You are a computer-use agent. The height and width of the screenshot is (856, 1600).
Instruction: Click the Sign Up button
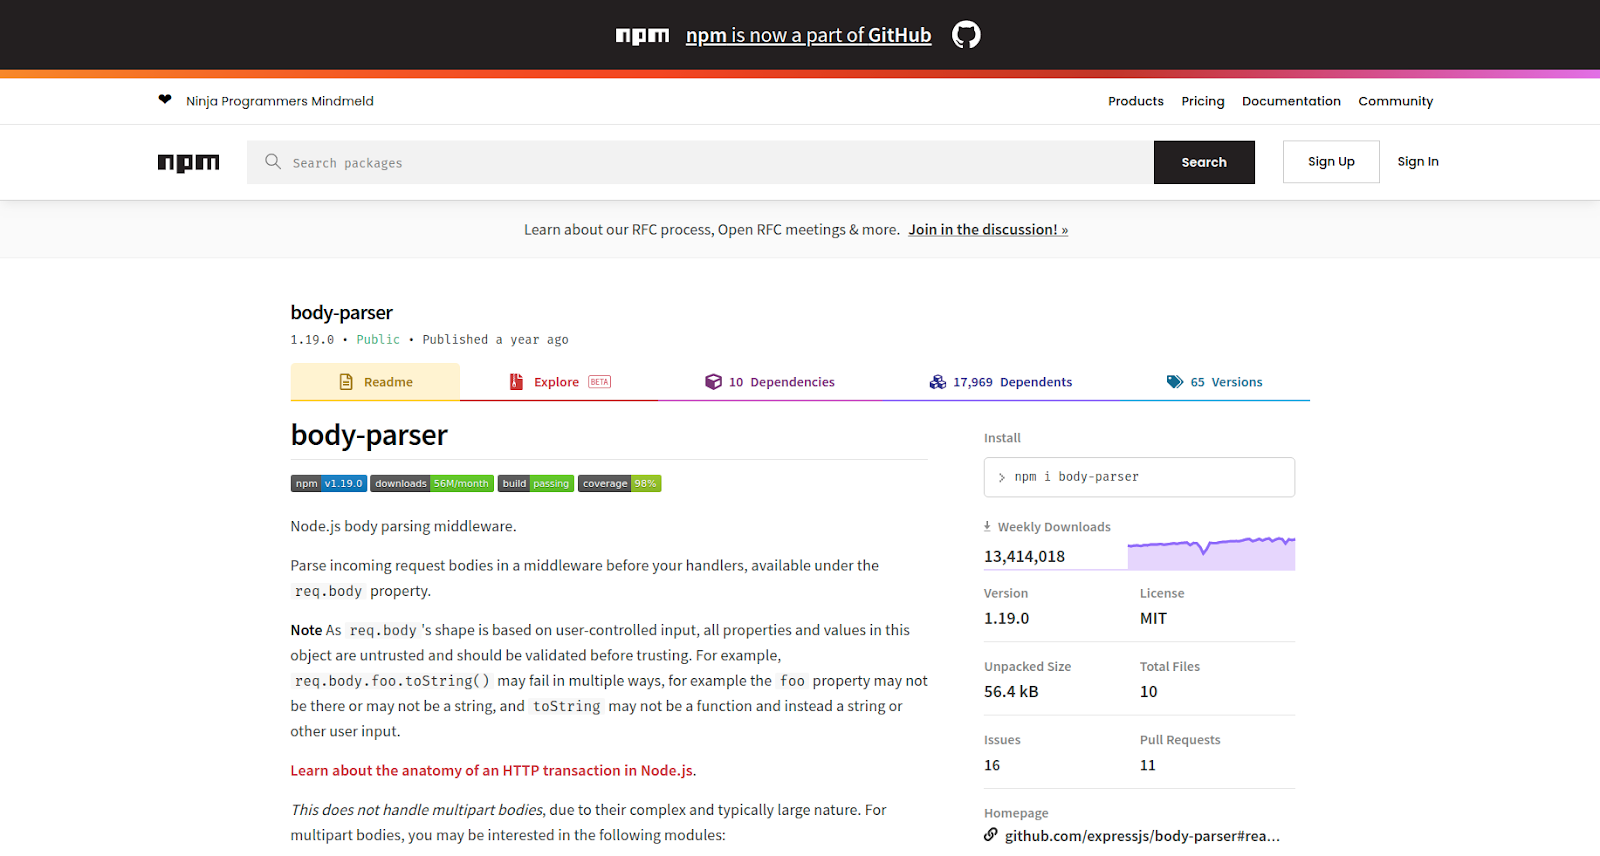click(x=1331, y=162)
